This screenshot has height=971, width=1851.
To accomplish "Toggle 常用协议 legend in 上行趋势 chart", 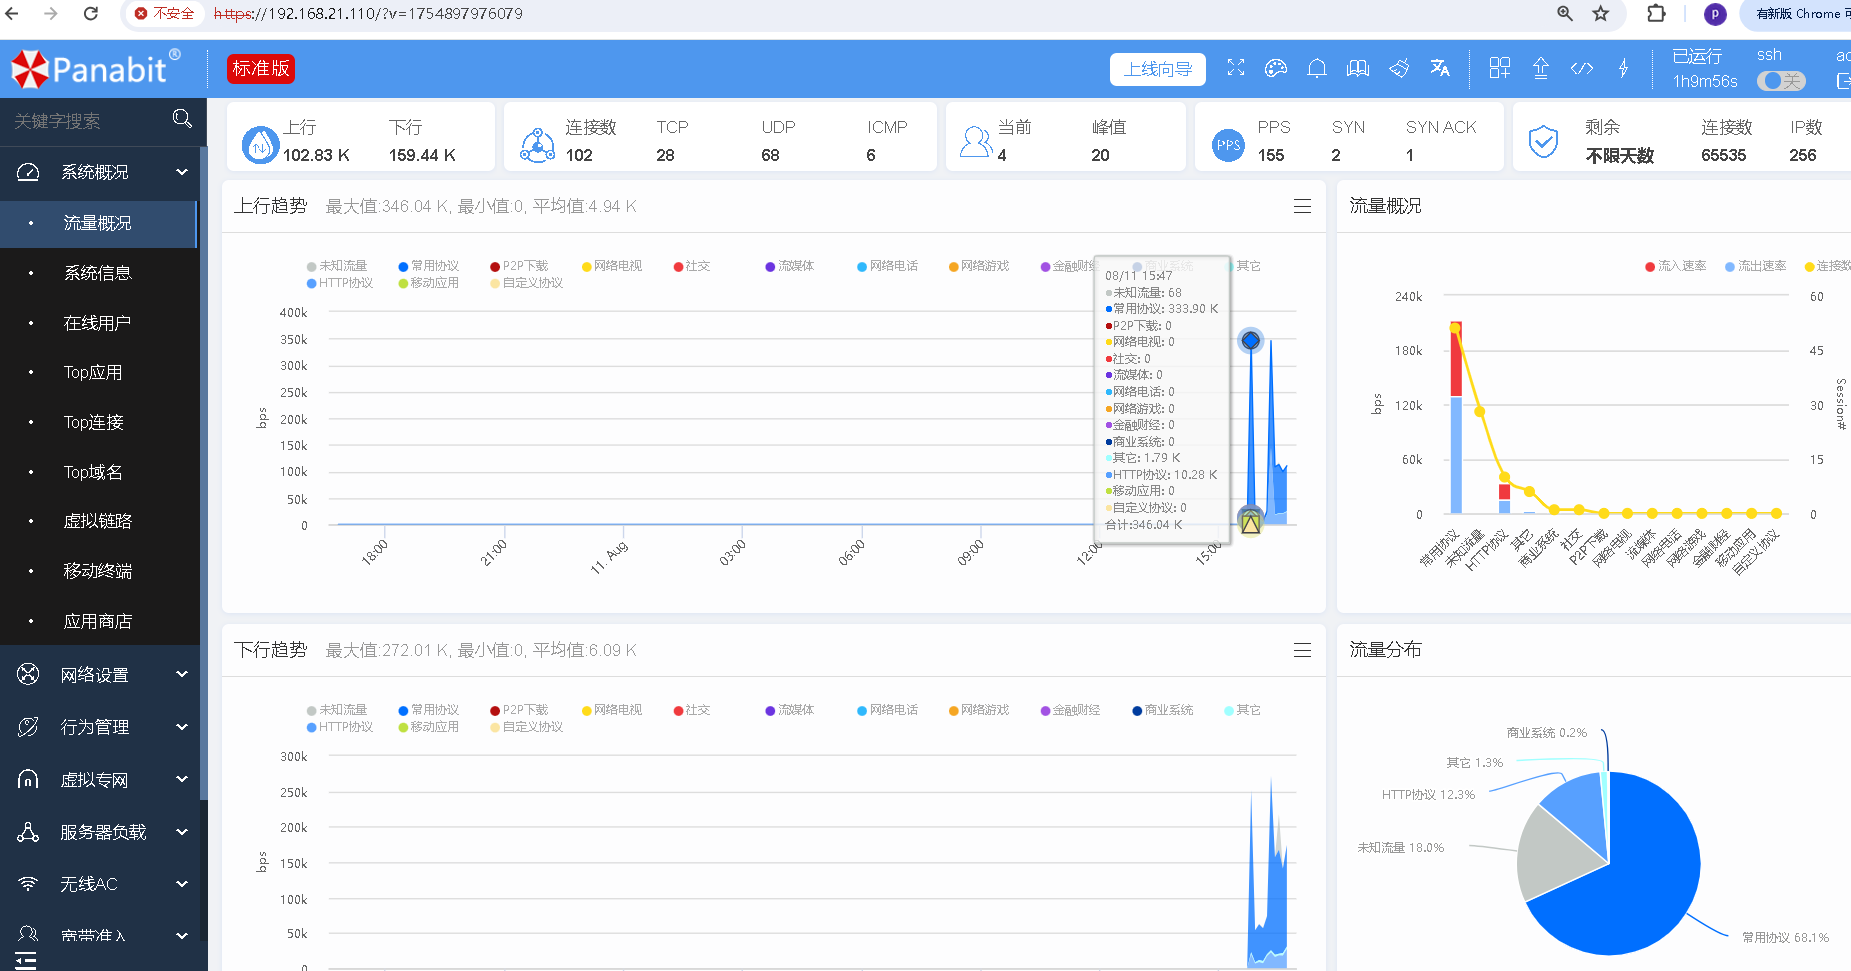I will point(429,266).
